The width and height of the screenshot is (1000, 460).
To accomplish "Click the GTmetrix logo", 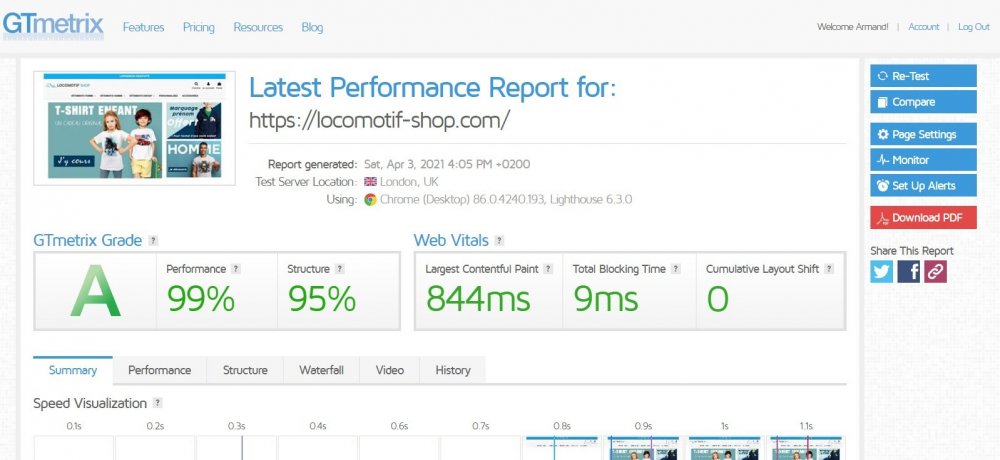I will [x=53, y=24].
